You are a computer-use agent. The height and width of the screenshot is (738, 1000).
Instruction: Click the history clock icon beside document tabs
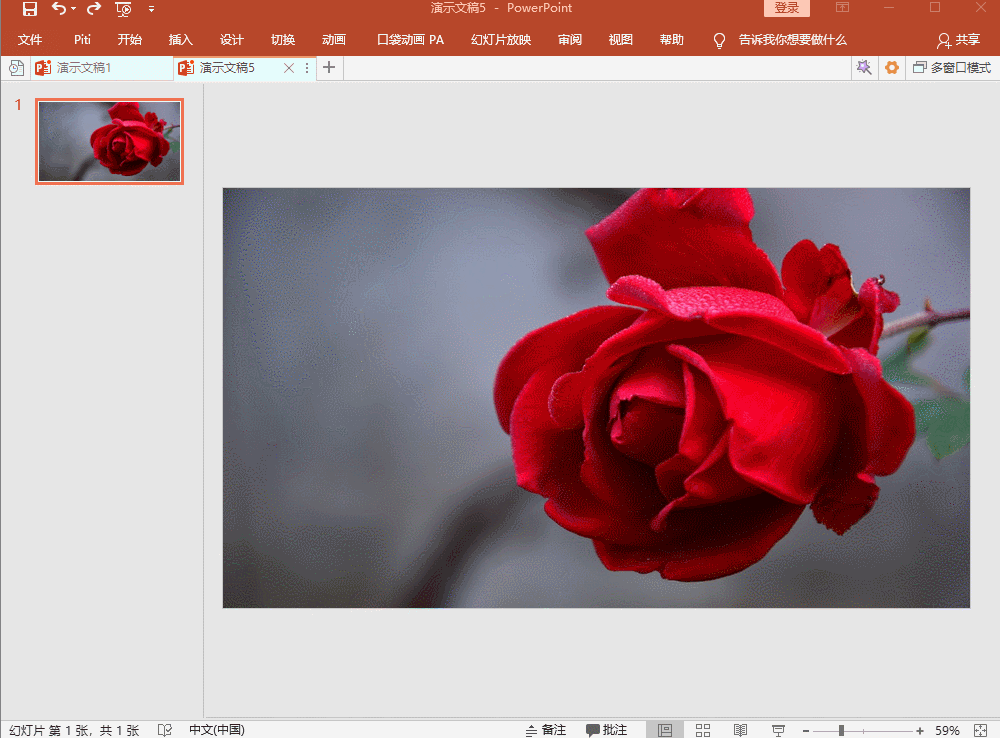pyautogui.click(x=16, y=68)
